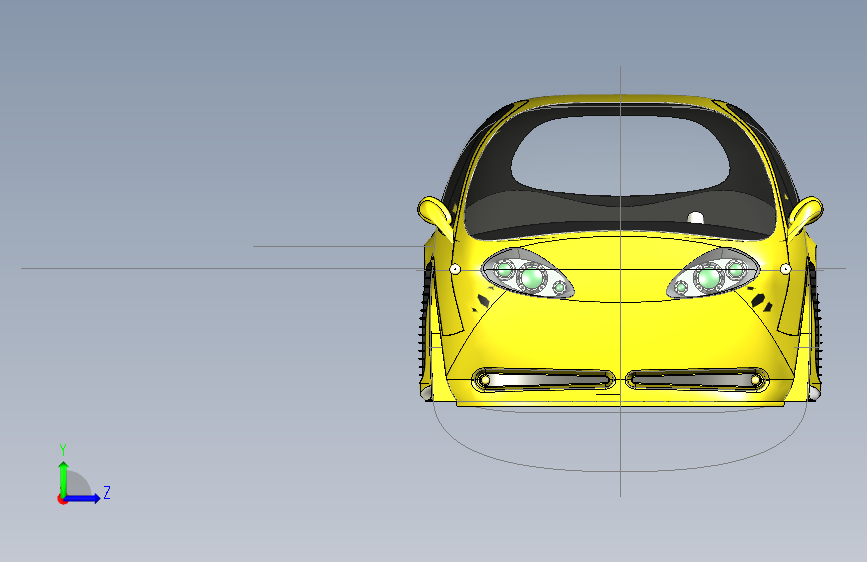Select the white cylinder inside the cabin
Image resolution: width=867 pixels, height=562 pixels.
tap(696, 217)
